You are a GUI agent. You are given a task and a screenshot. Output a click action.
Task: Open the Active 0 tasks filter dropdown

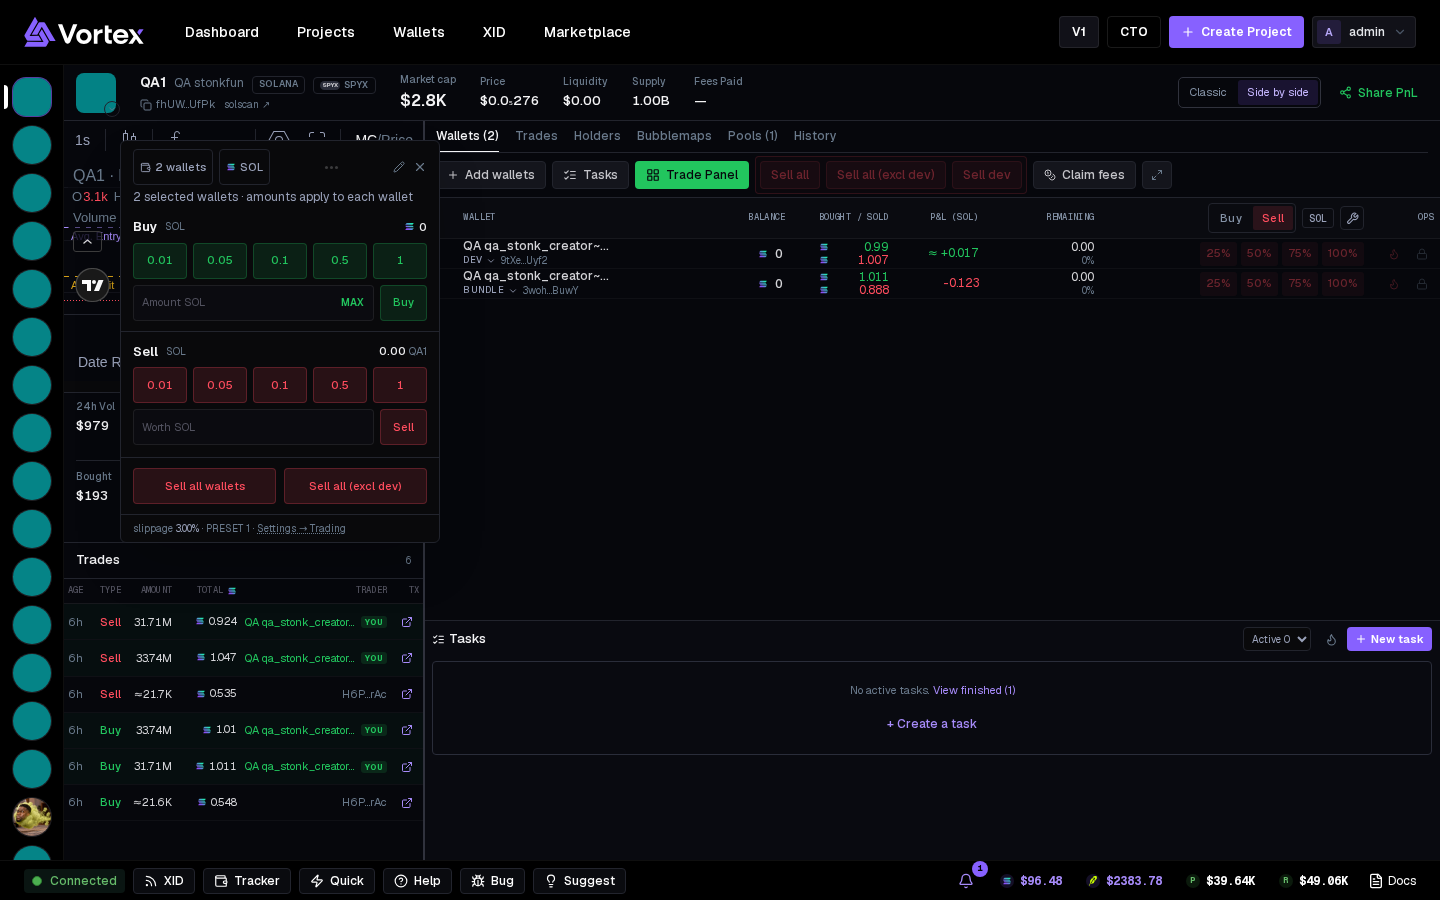pos(1277,639)
